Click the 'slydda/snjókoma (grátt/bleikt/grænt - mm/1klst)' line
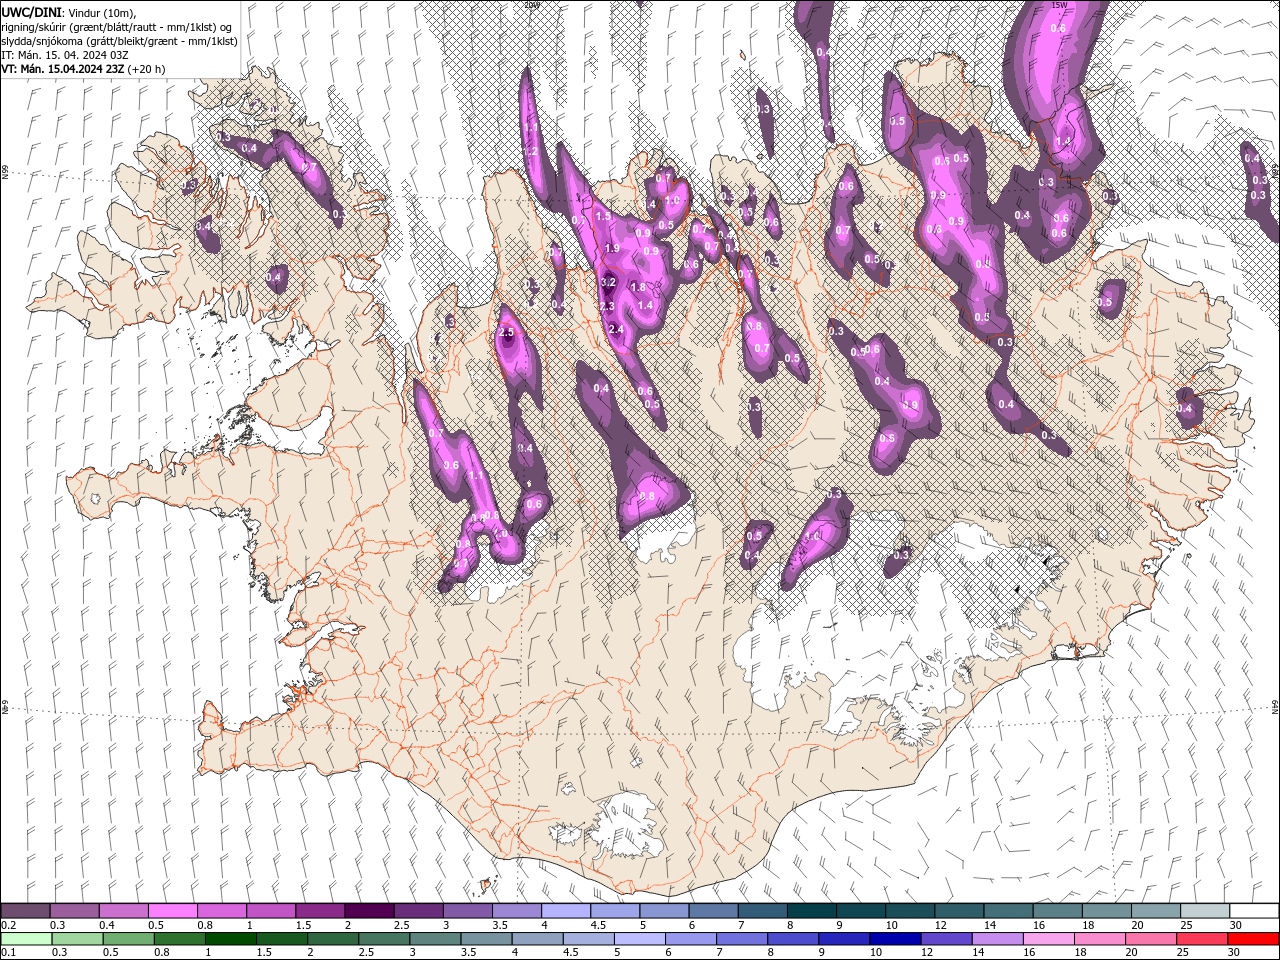Screen dimensions: 1280x960 (119, 41)
